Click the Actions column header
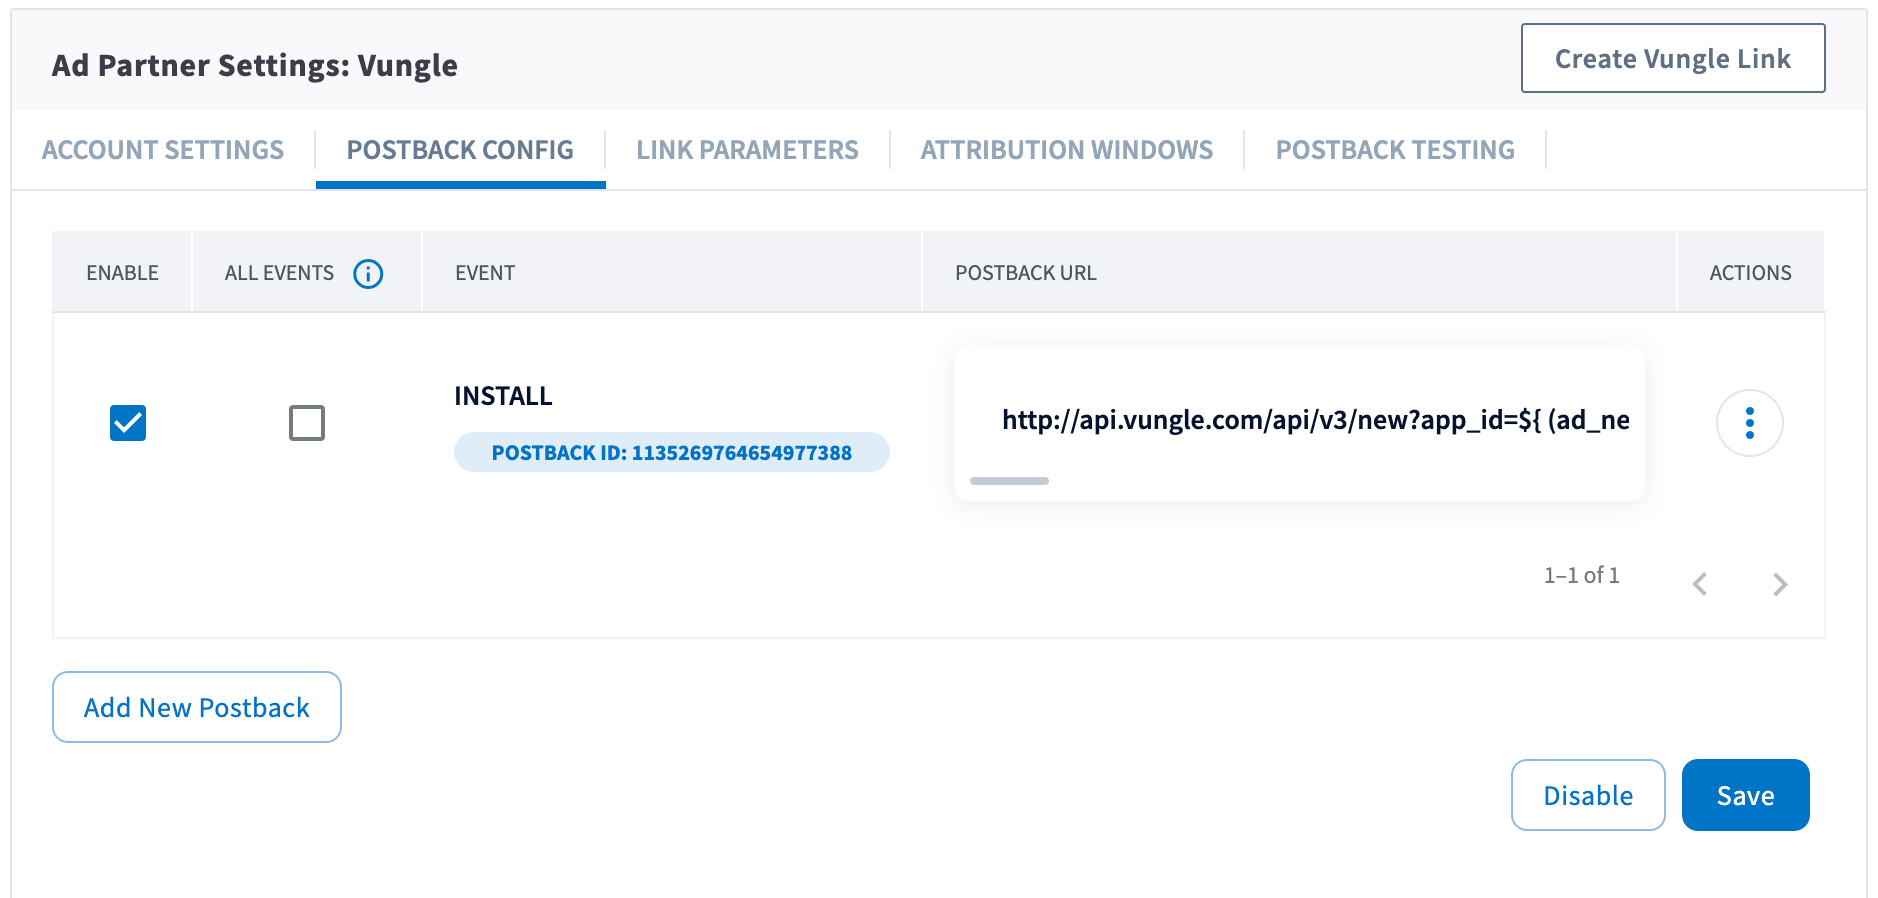The height and width of the screenshot is (898, 1878). (x=1750, y=273)
